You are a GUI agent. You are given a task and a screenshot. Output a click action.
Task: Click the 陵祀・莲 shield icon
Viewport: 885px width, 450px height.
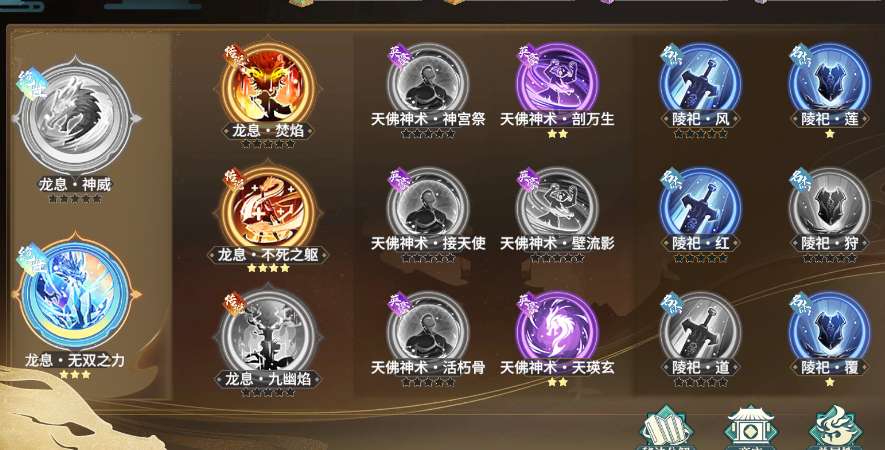830,84
